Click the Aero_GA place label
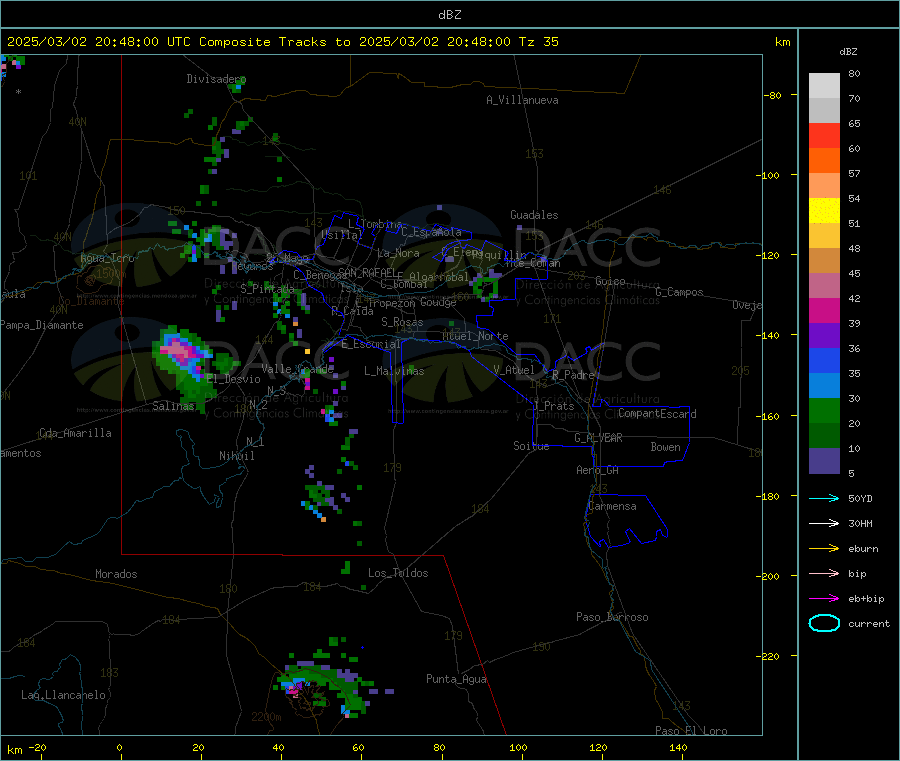 pyautogui.click(x=597, y=470)
